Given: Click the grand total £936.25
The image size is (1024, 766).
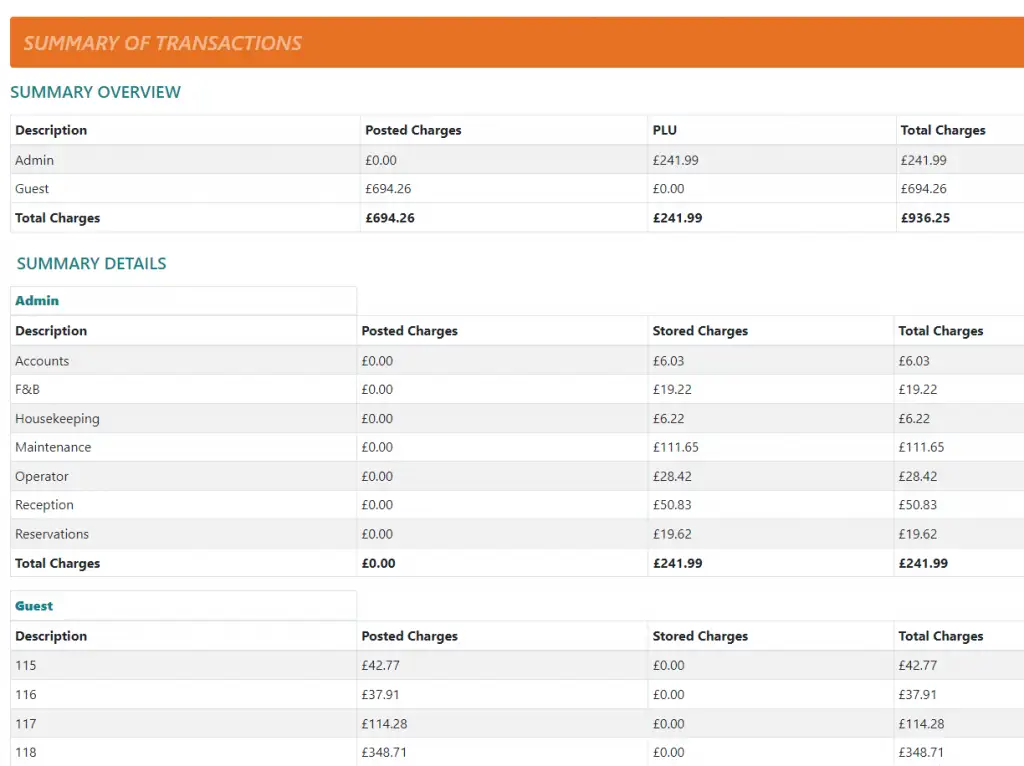Looking at the screenshot, I should (925, 218).
